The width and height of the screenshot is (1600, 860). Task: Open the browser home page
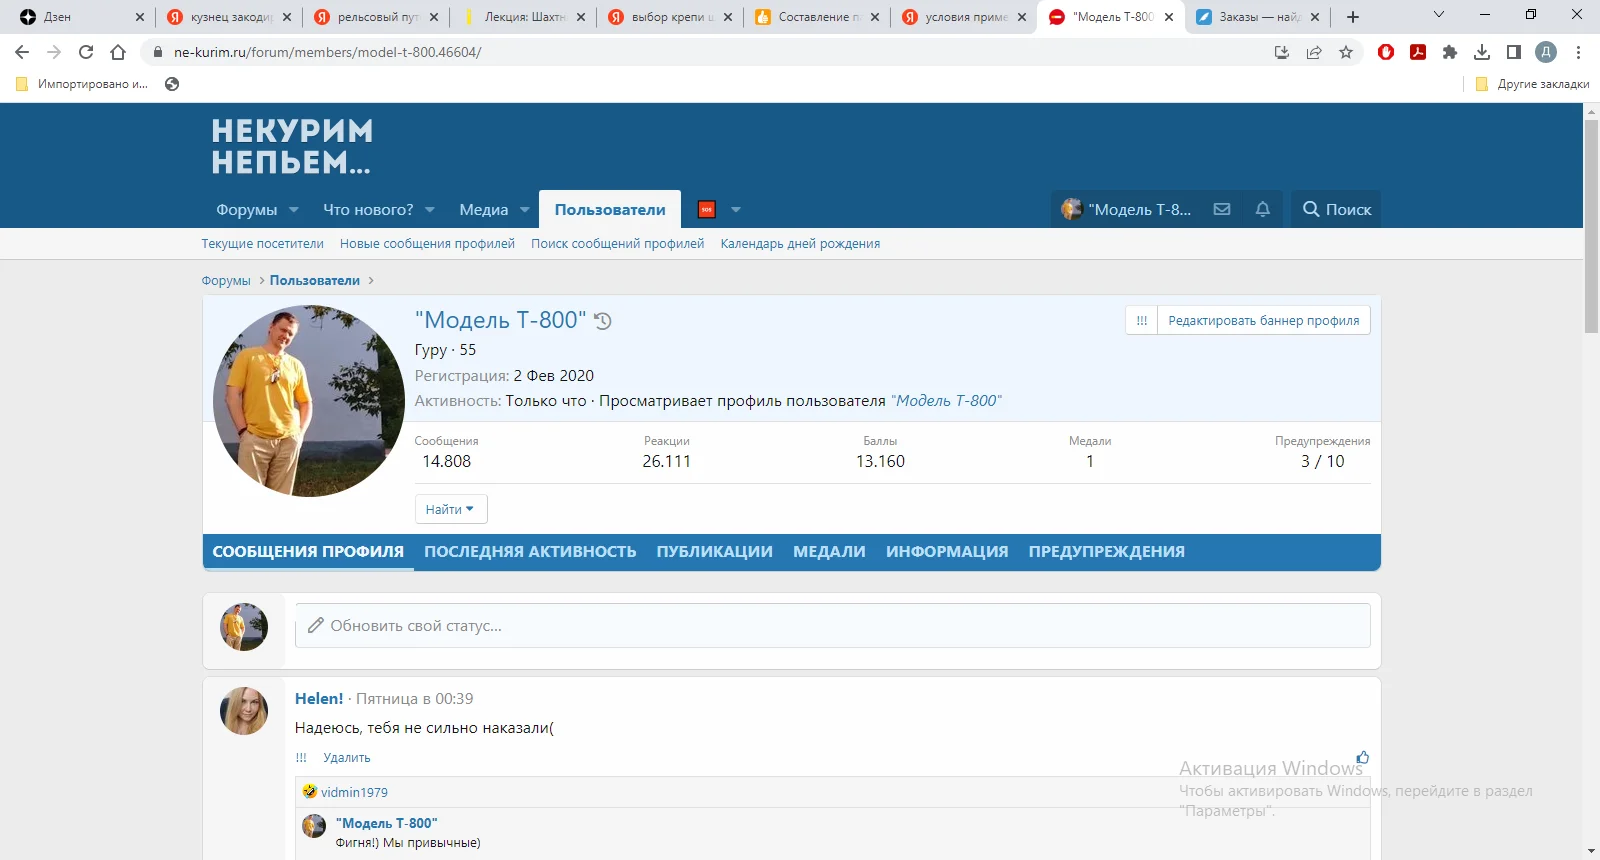(x=118, y=52)
